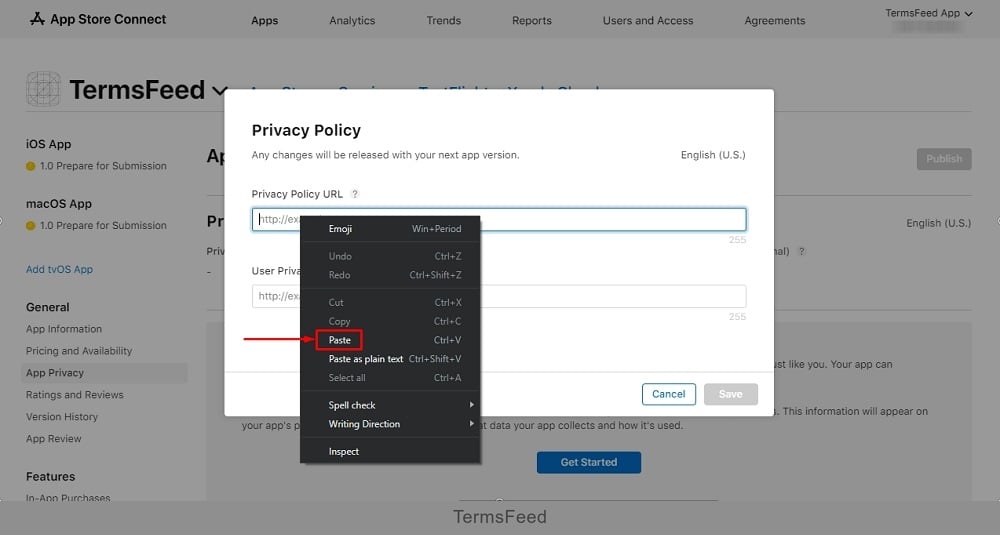Open Pricing and Availability in sidebar

(79, 351)
